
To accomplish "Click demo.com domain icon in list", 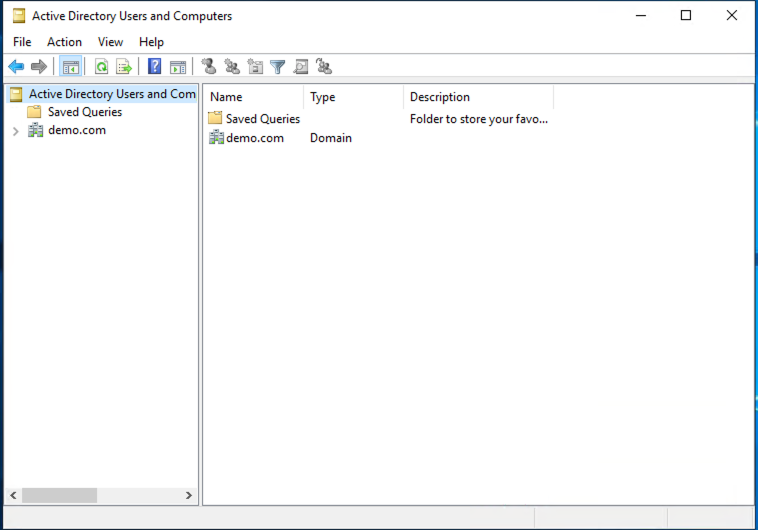I will tap(216, 138).
